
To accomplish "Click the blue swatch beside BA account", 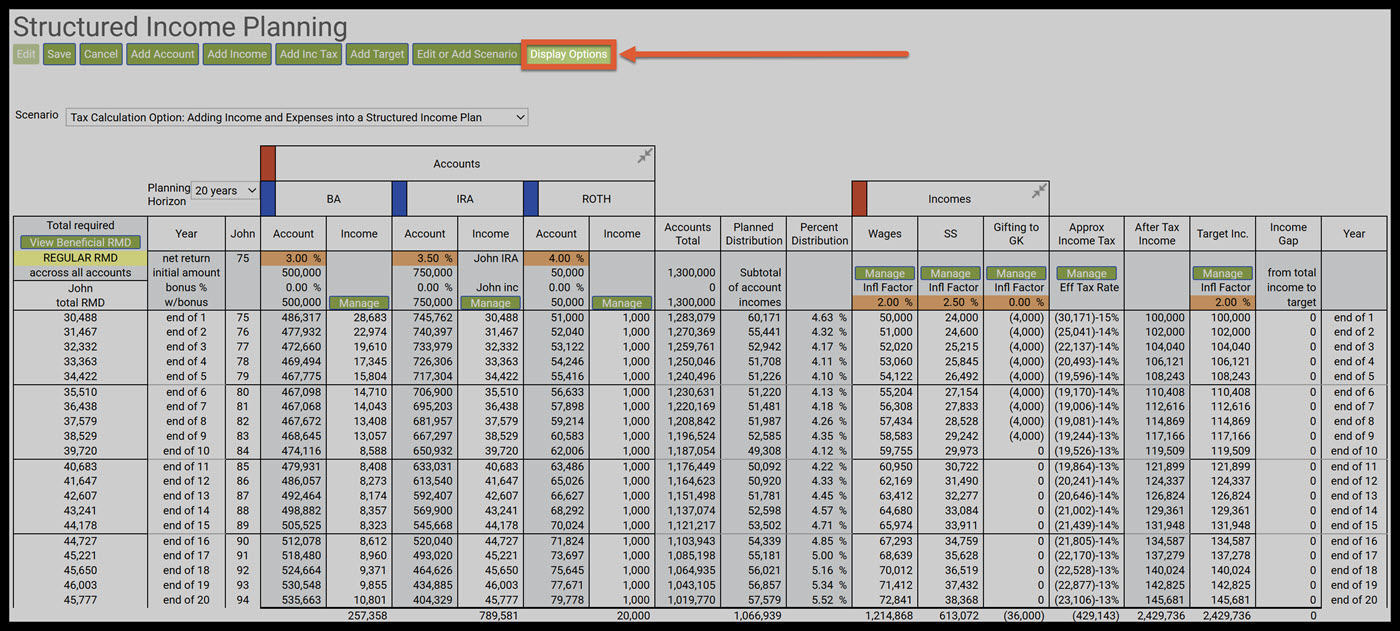I will point(267,198).
